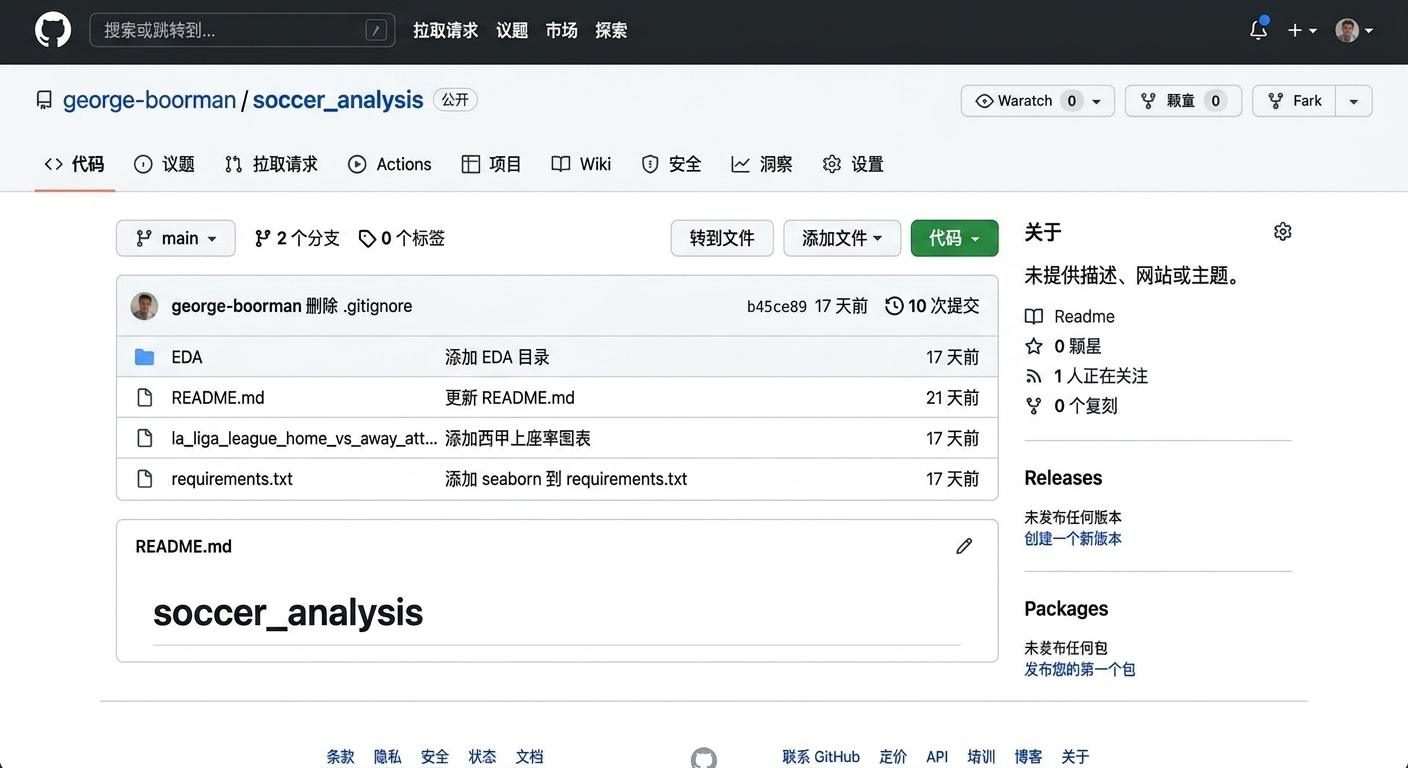The image size is (1408, 768).
Task: Click the EDA folder icon
Action: click(x=144, y=357)
